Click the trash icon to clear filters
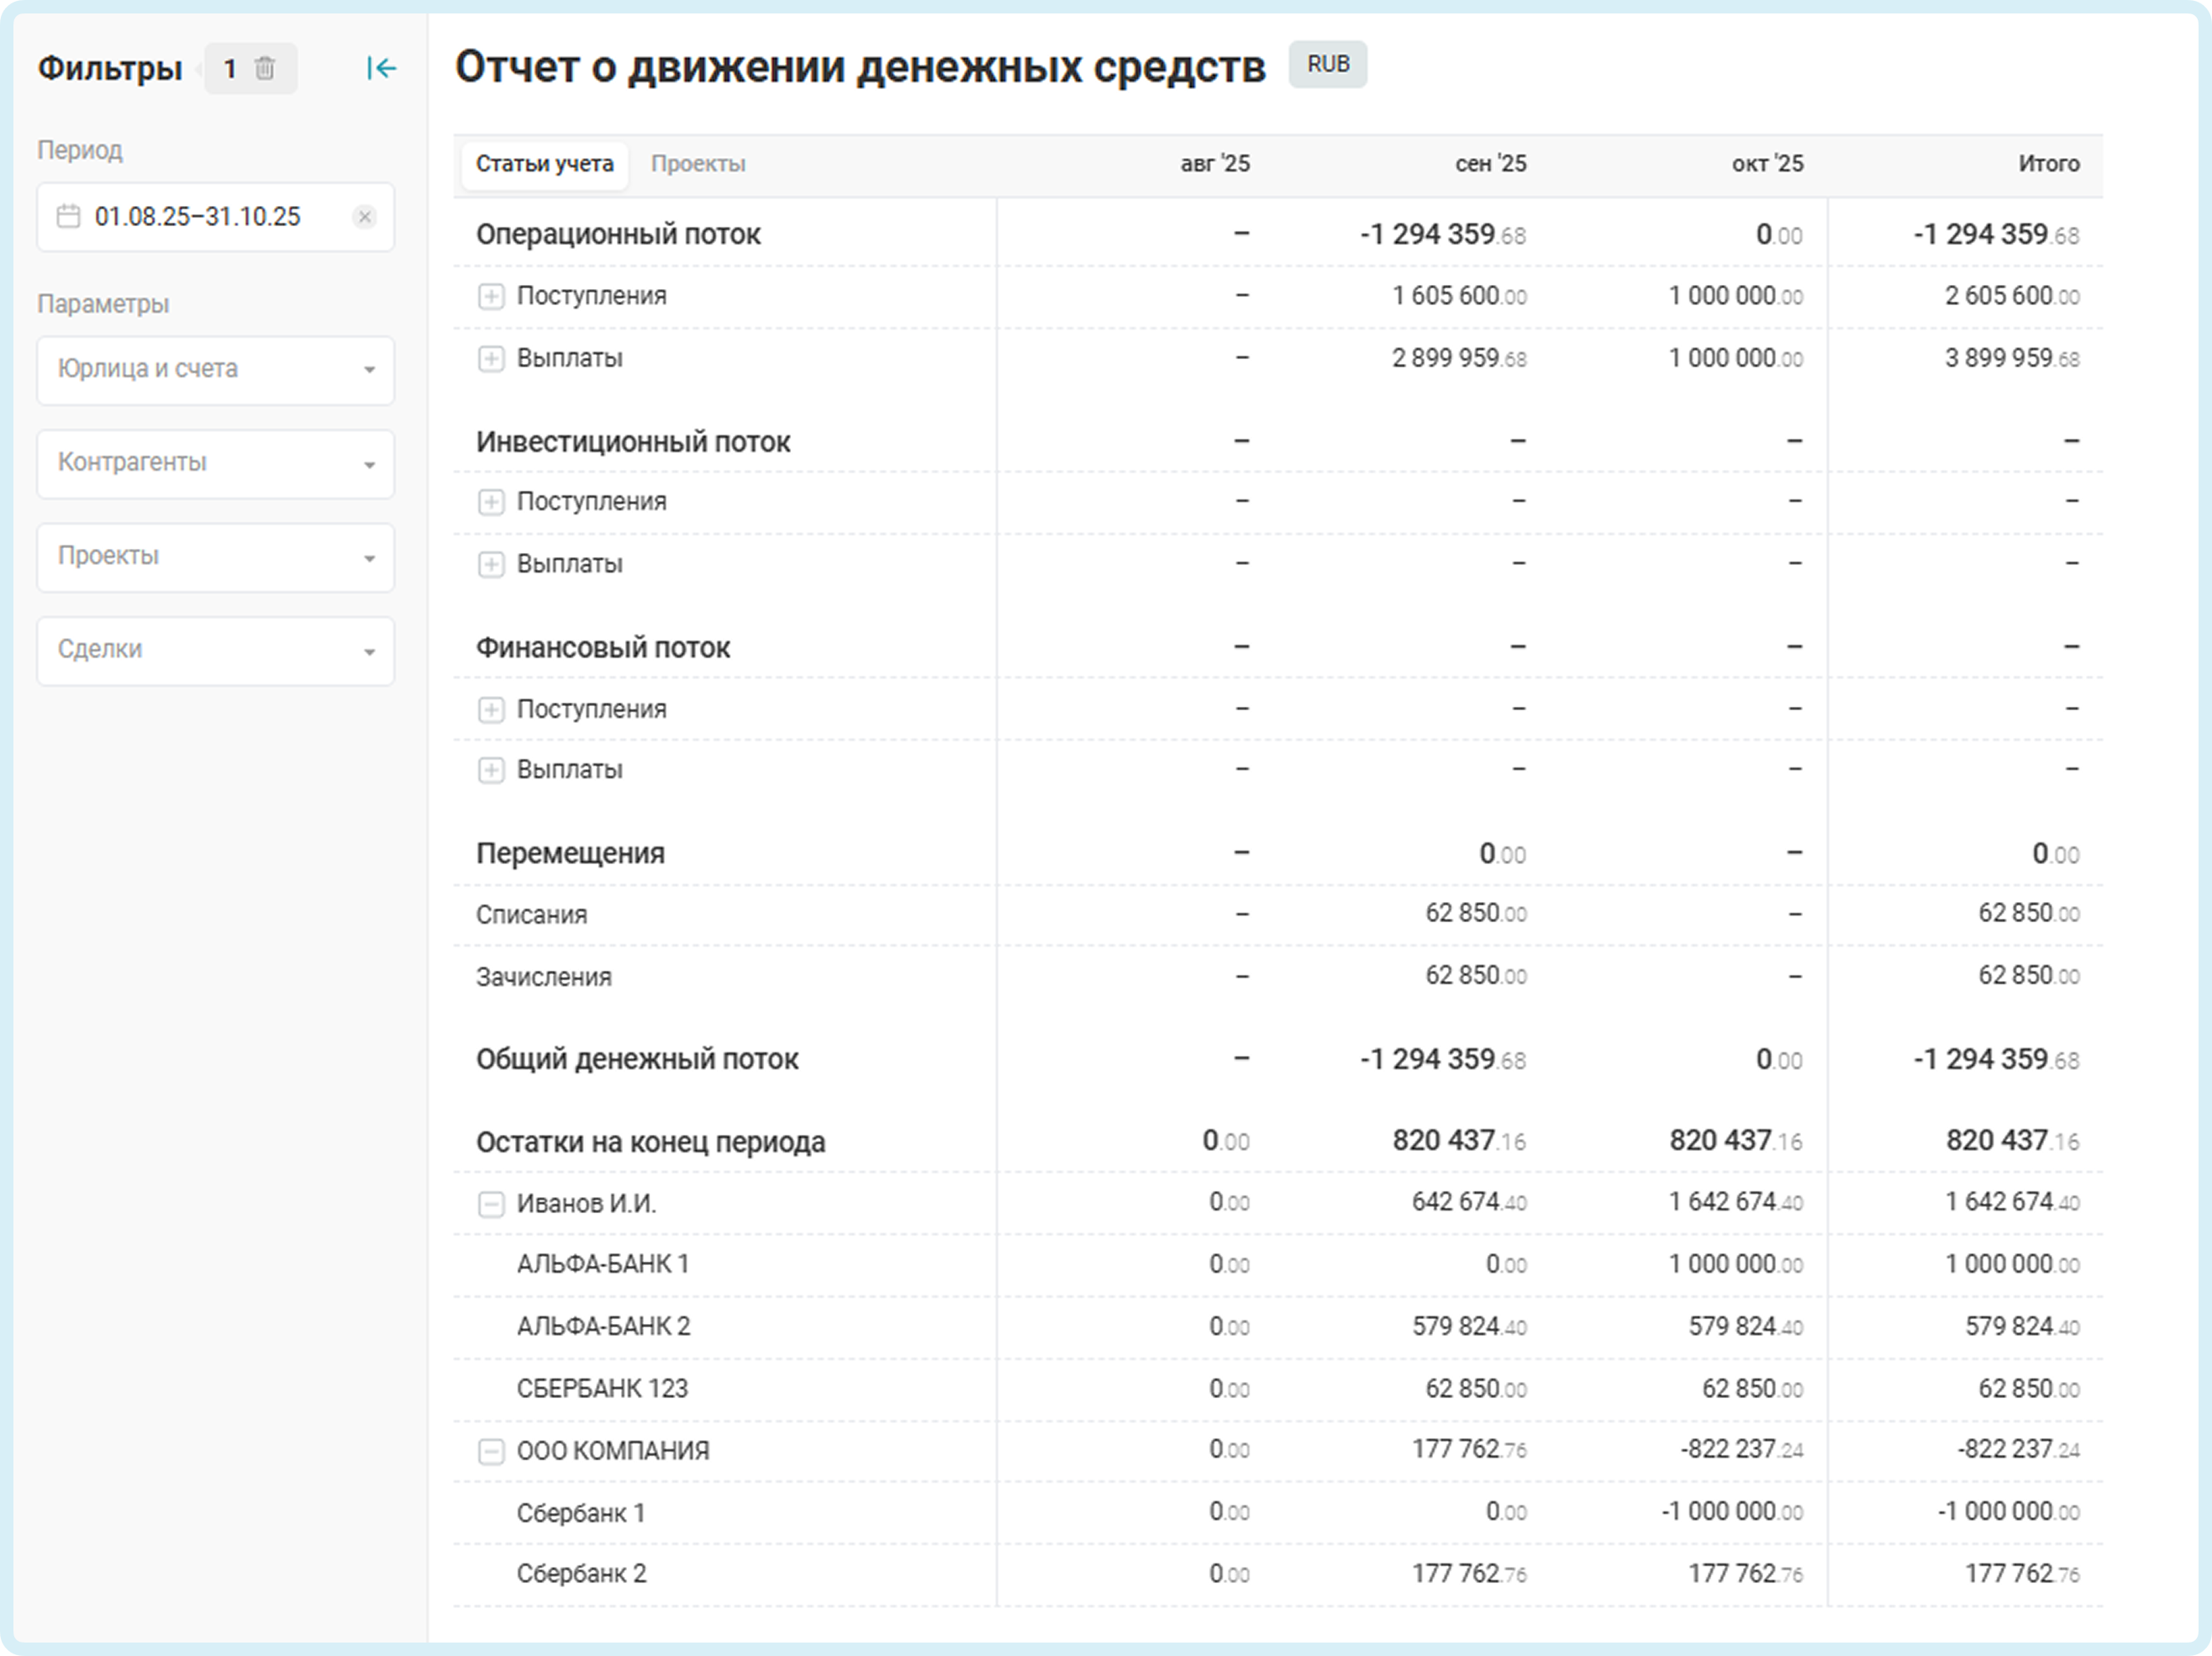 pos(265,69)
